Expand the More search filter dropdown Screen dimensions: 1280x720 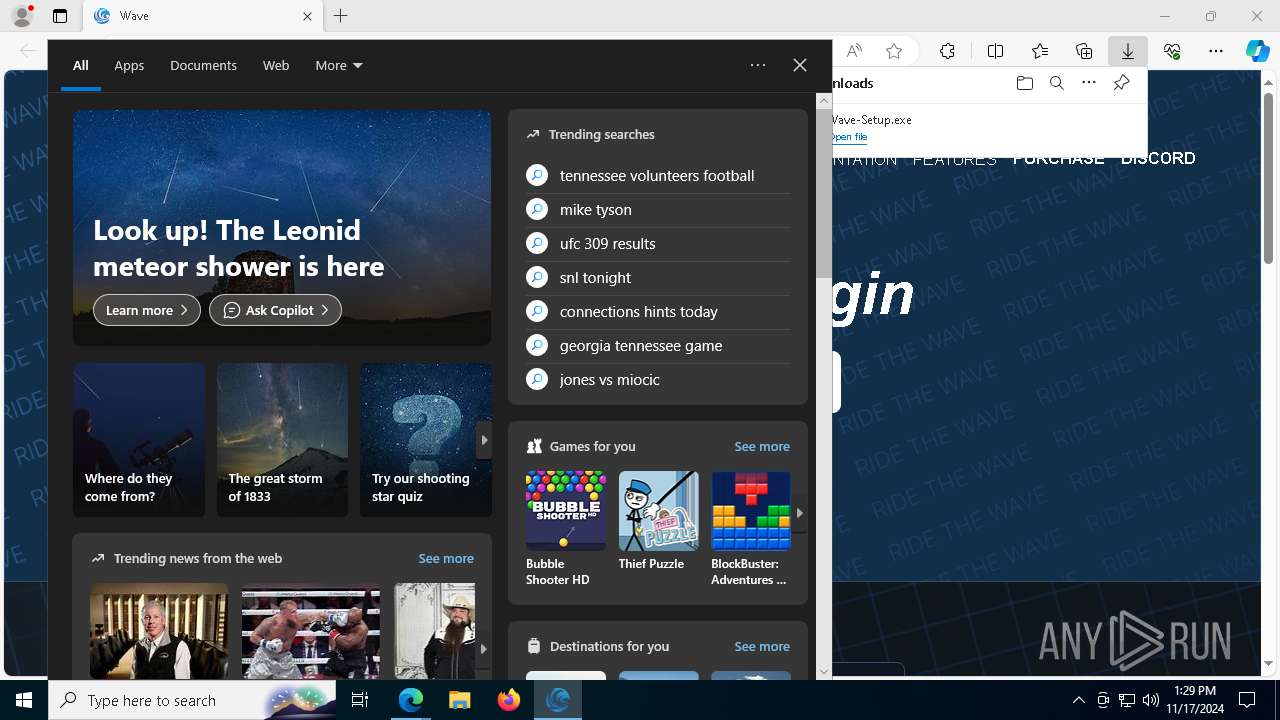[339, 65]
